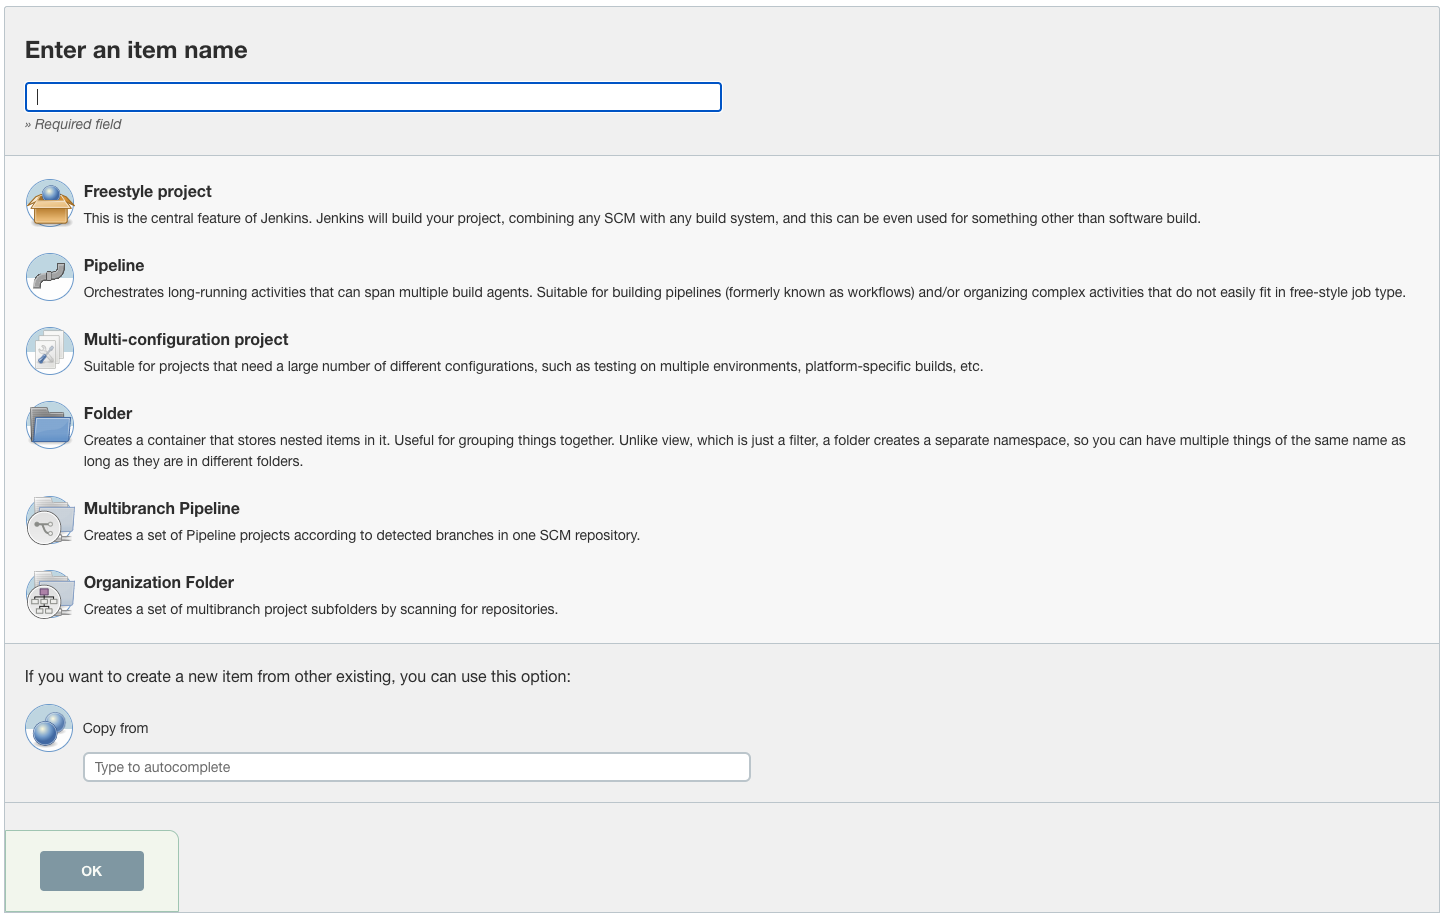The image size is (1450, 918).
Task: Click the Copy from spheres icon
Action: 49,728
